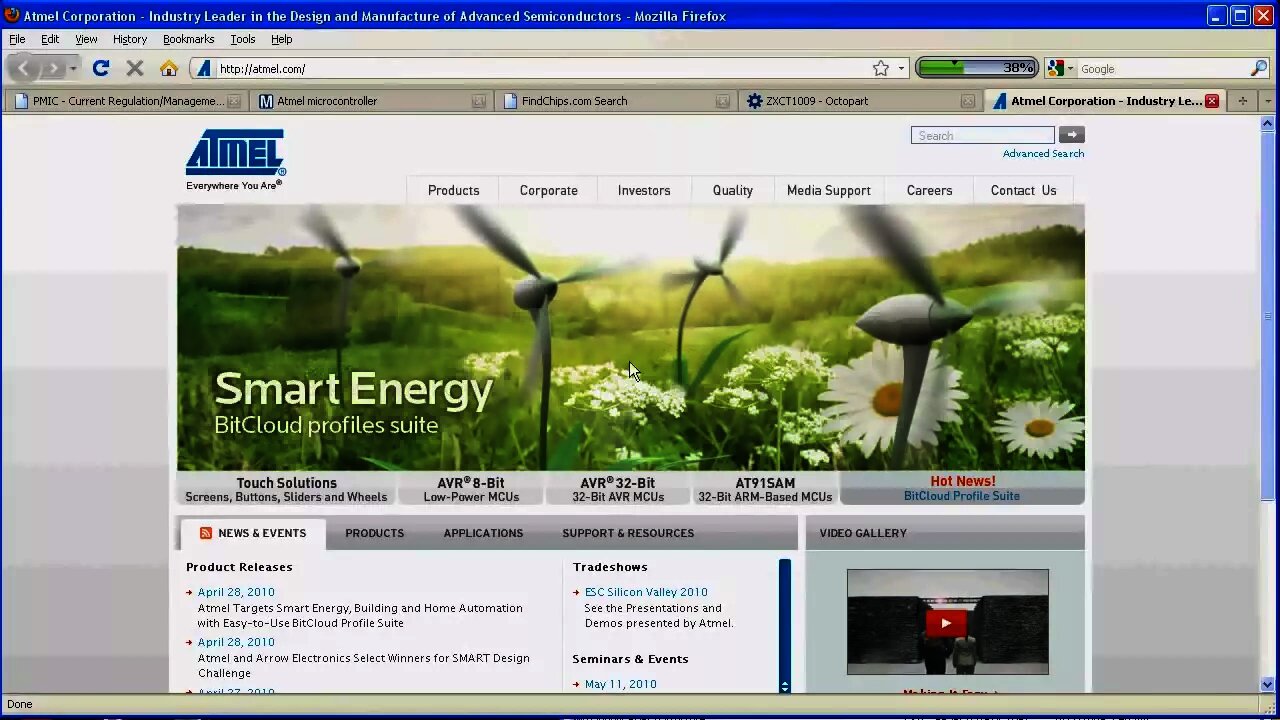The height and width of the screenshot is (720, 1280).
Task: Open the Bookmarks menu
Action: [x=188, y=39]
